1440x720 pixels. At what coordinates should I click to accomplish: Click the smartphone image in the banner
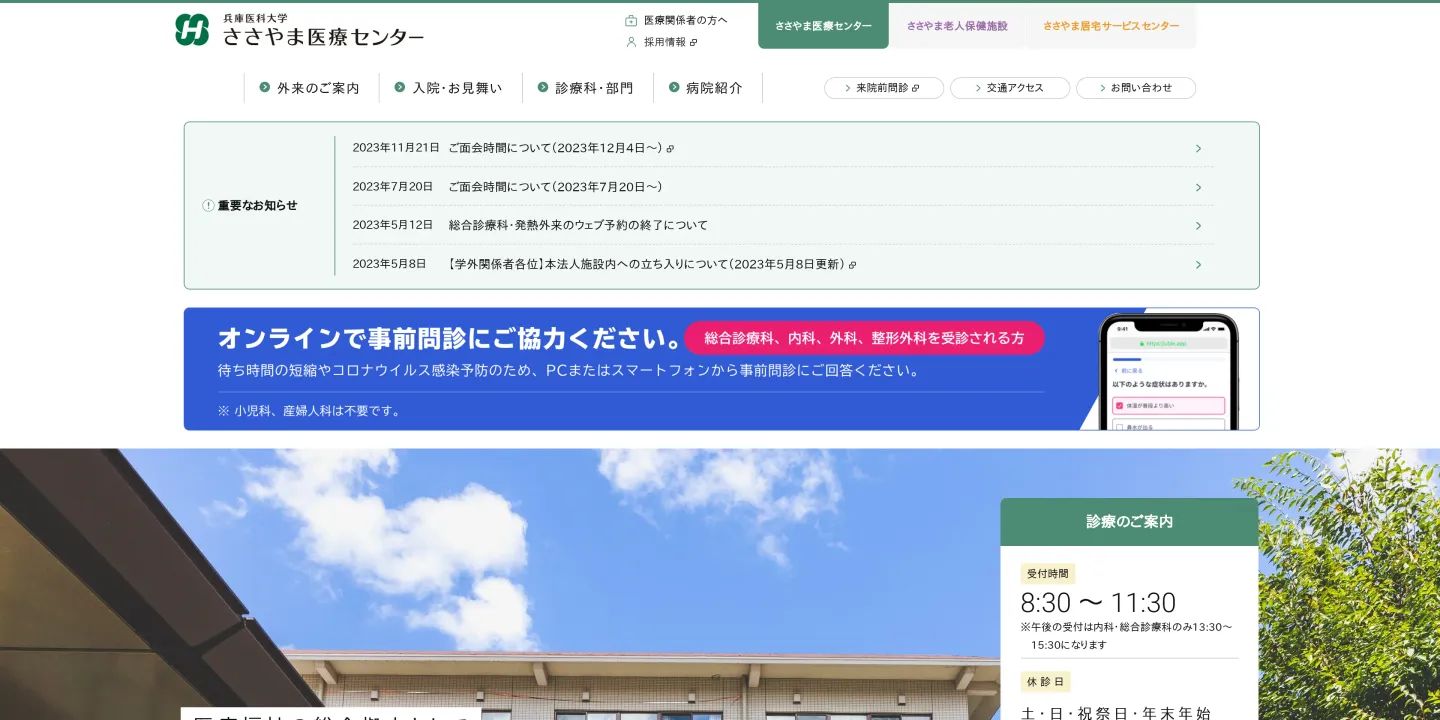[1168, 372]
